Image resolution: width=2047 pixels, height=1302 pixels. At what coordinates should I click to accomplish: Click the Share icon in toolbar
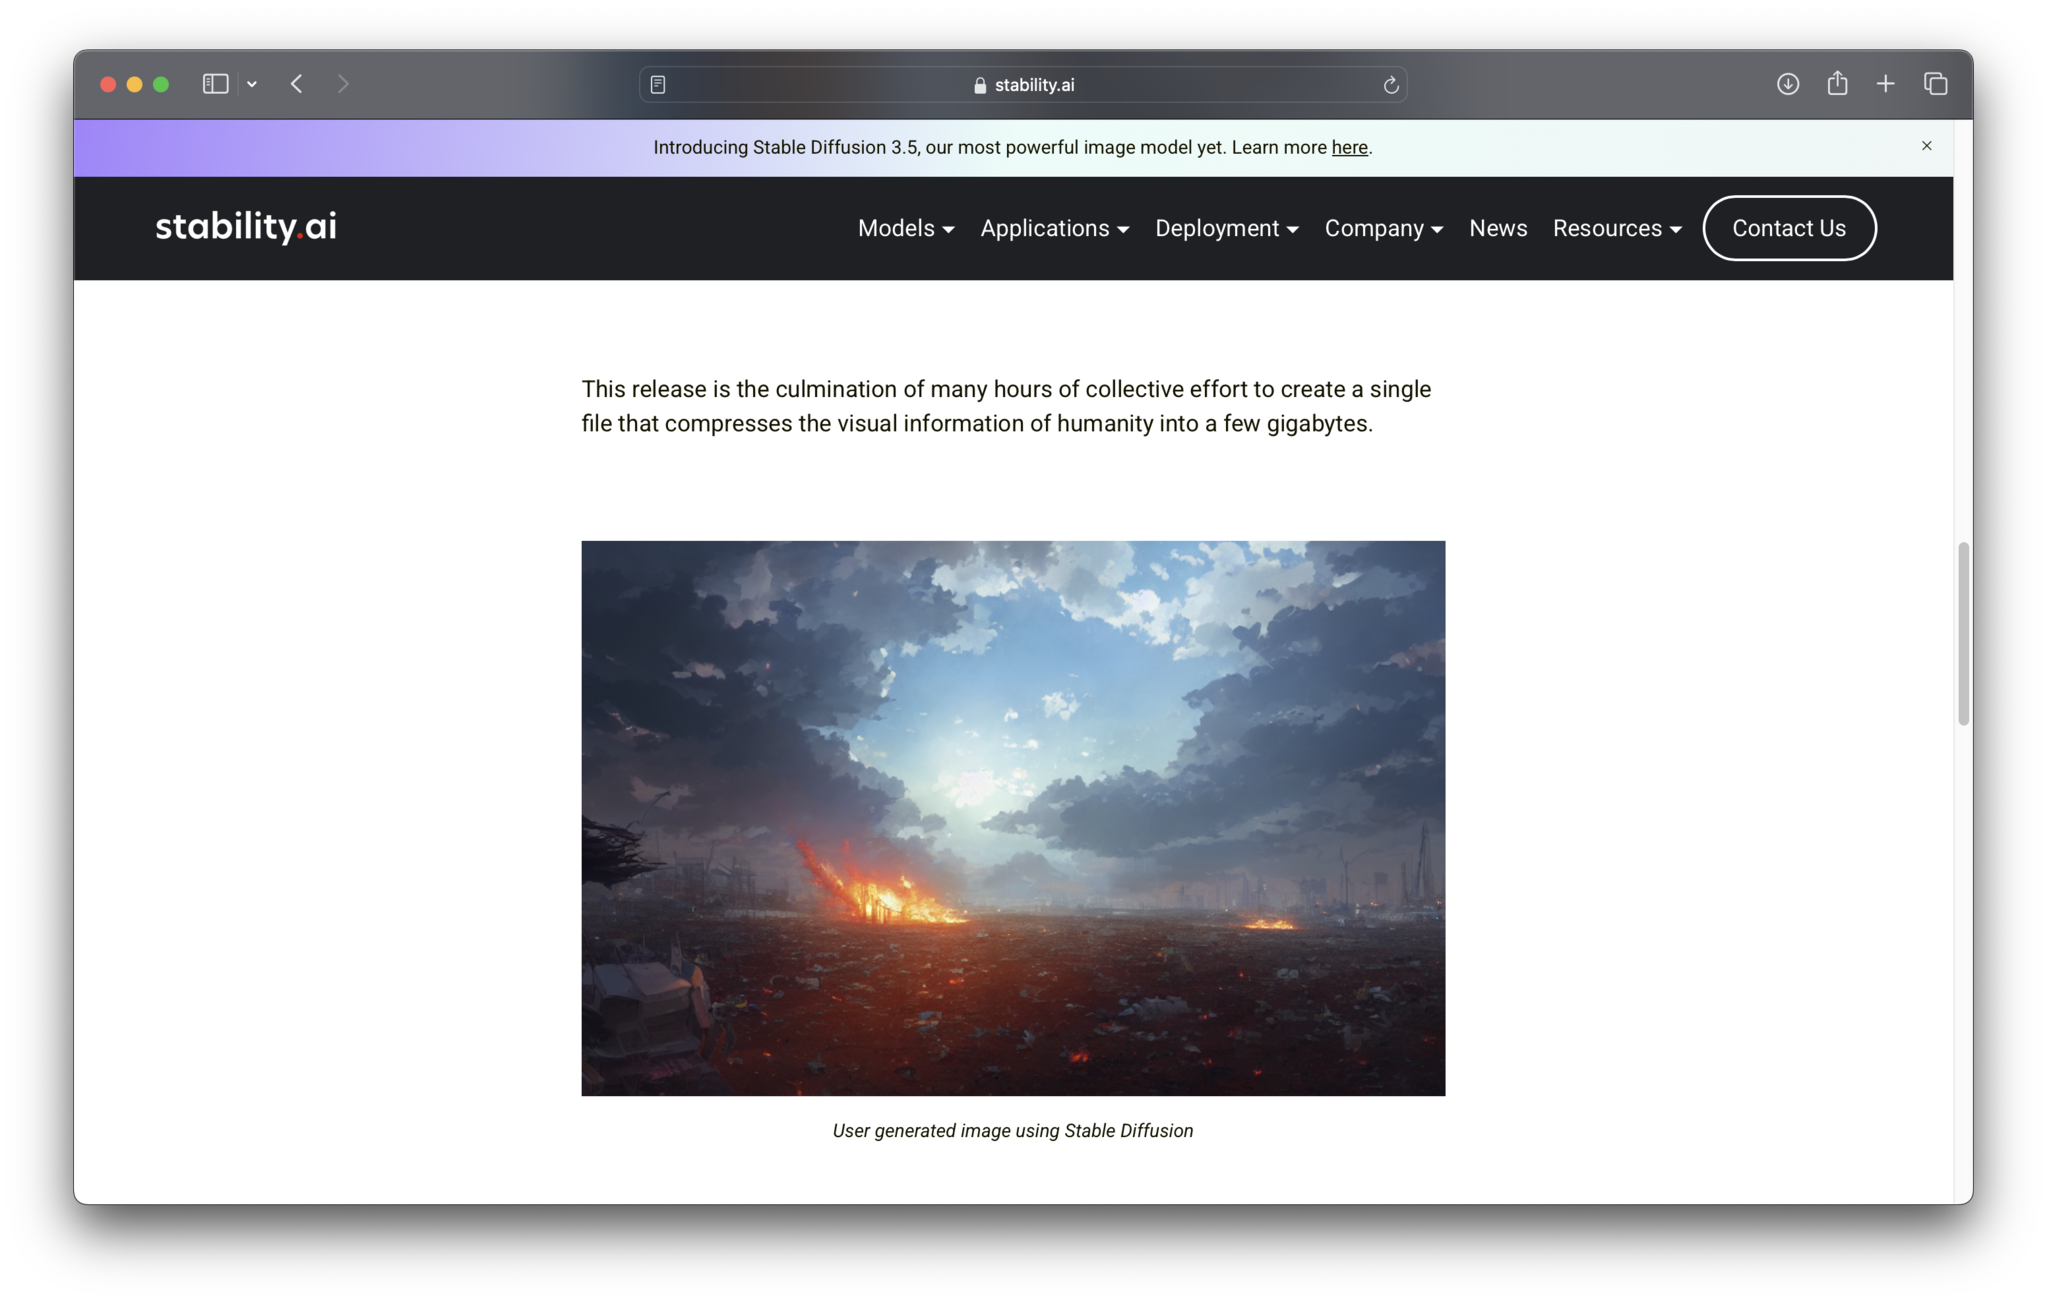point(1837,84)
